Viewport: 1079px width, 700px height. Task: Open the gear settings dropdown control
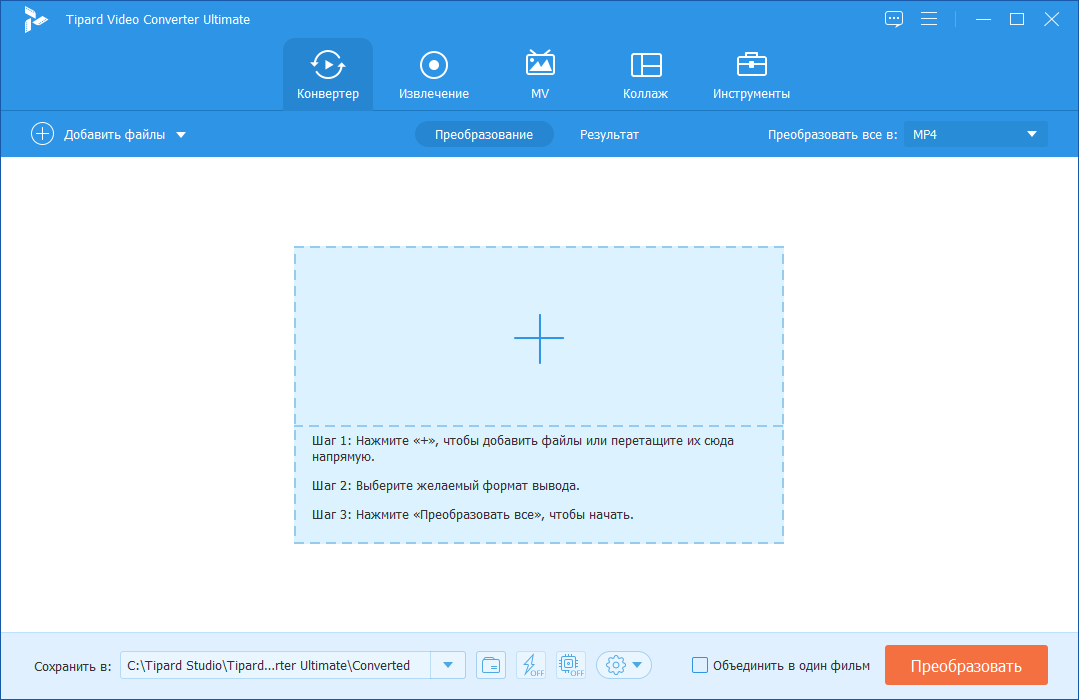[623, 664]
